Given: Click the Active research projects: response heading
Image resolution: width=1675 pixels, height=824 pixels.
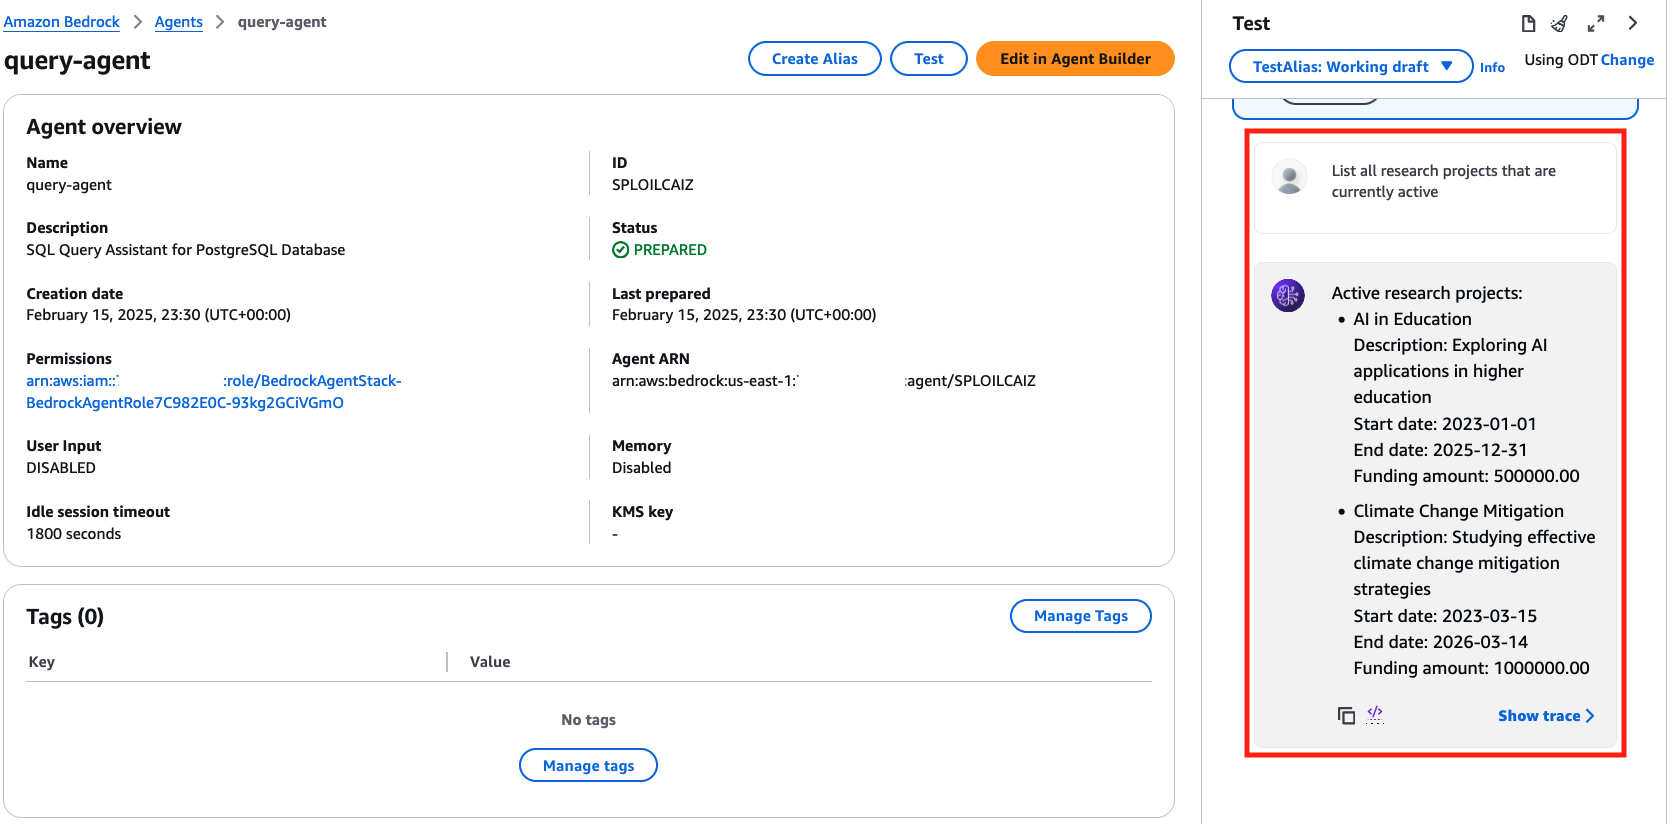Looking at the screenshot, I should point(1427,293).
